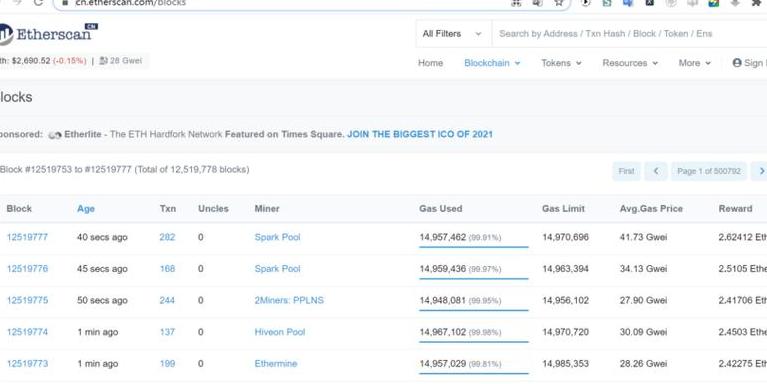This screenshot has height=384, width=767.
Task: Click the search by address field
Action: tap(629, 34)
